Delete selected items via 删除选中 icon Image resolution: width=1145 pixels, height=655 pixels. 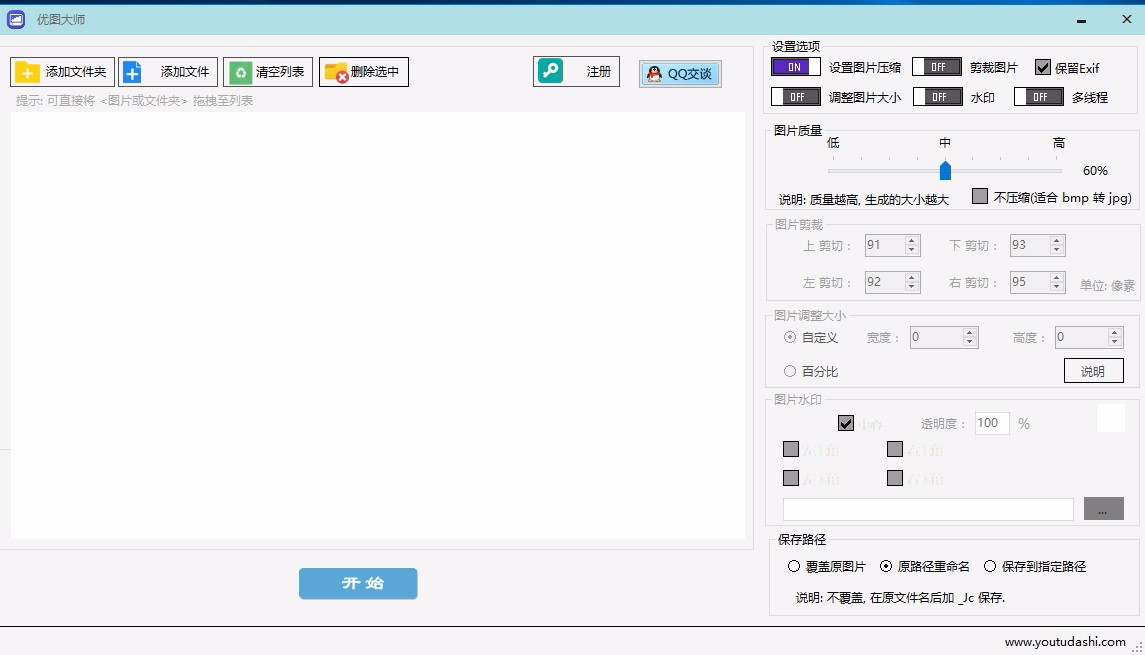[x=336, y=71]
